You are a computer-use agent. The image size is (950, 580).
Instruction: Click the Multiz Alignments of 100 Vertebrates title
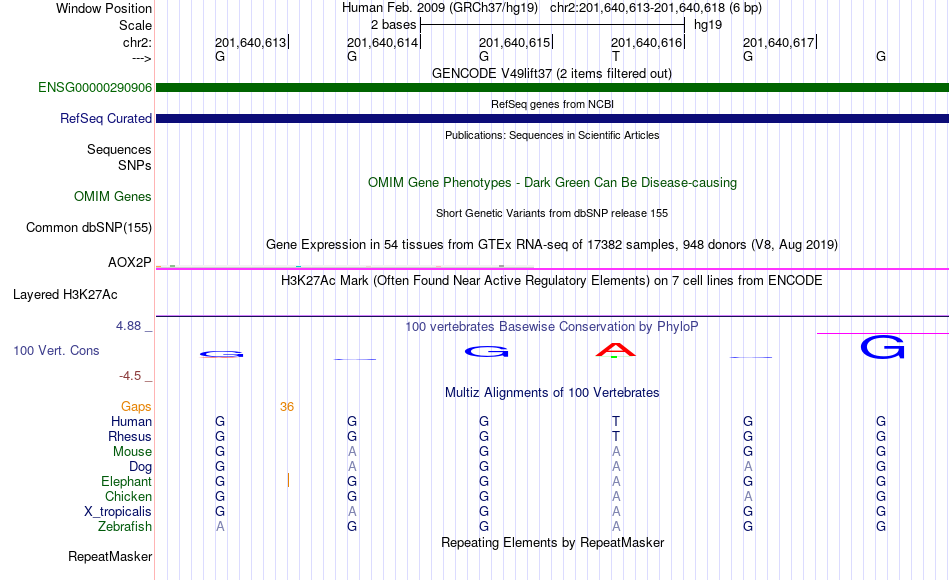[552, 392]
